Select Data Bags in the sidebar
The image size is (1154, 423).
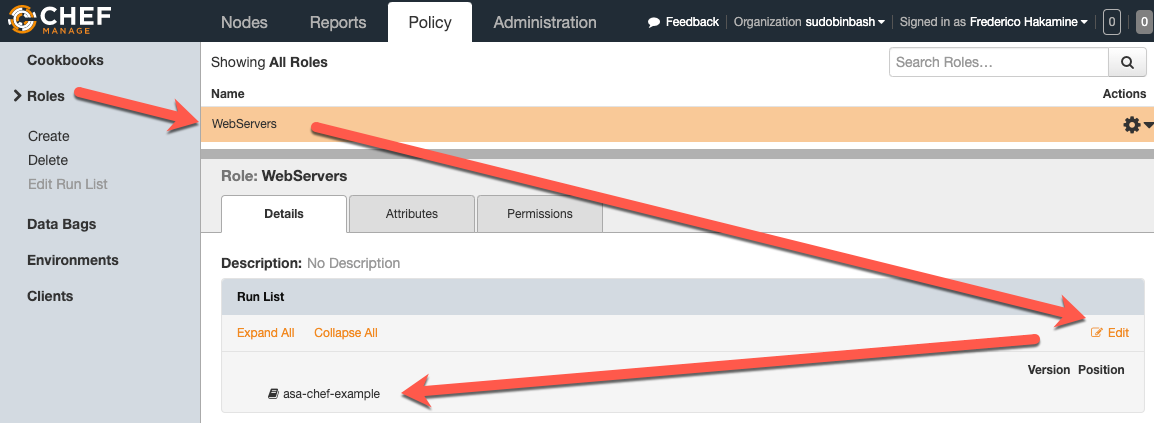coord(61,224)
